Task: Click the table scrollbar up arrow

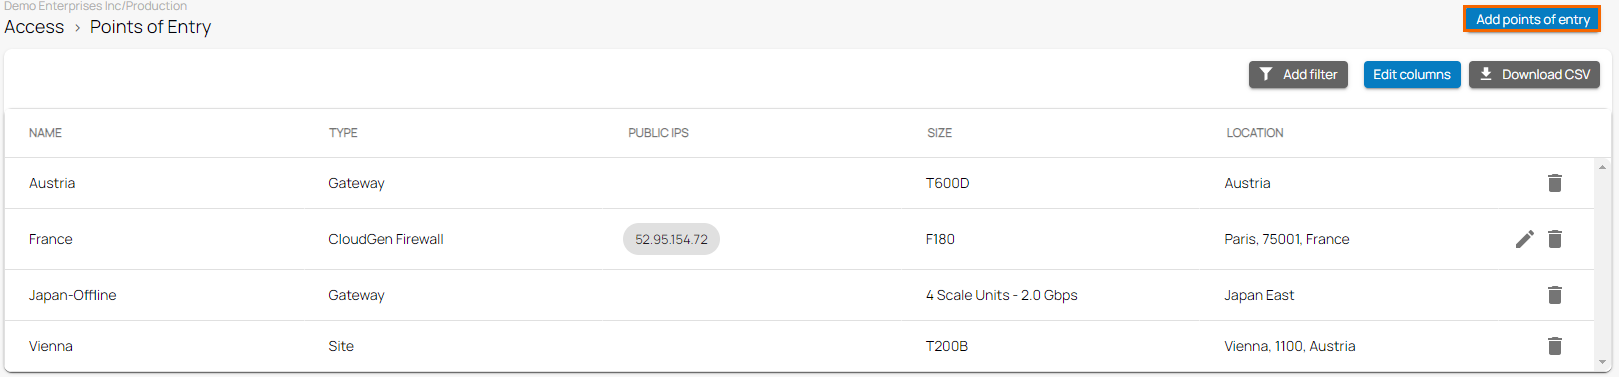Action: (1602, 167)
